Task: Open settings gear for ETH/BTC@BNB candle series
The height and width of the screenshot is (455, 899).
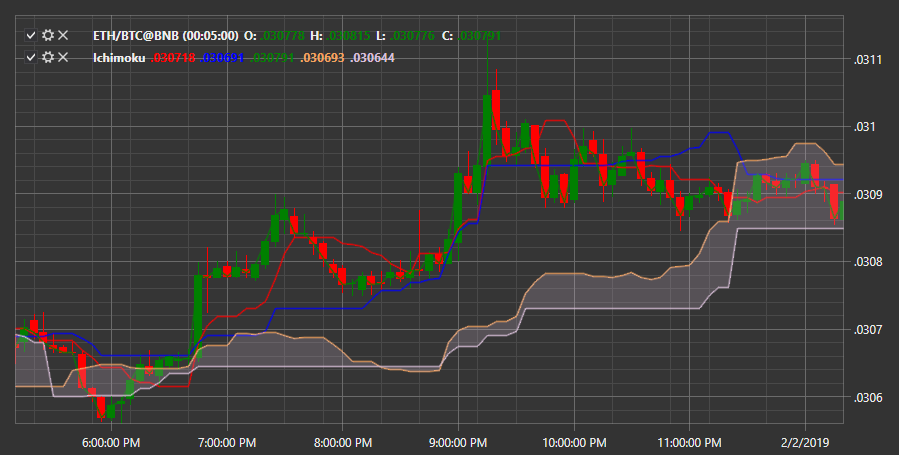Action: (x=48, y=36)
